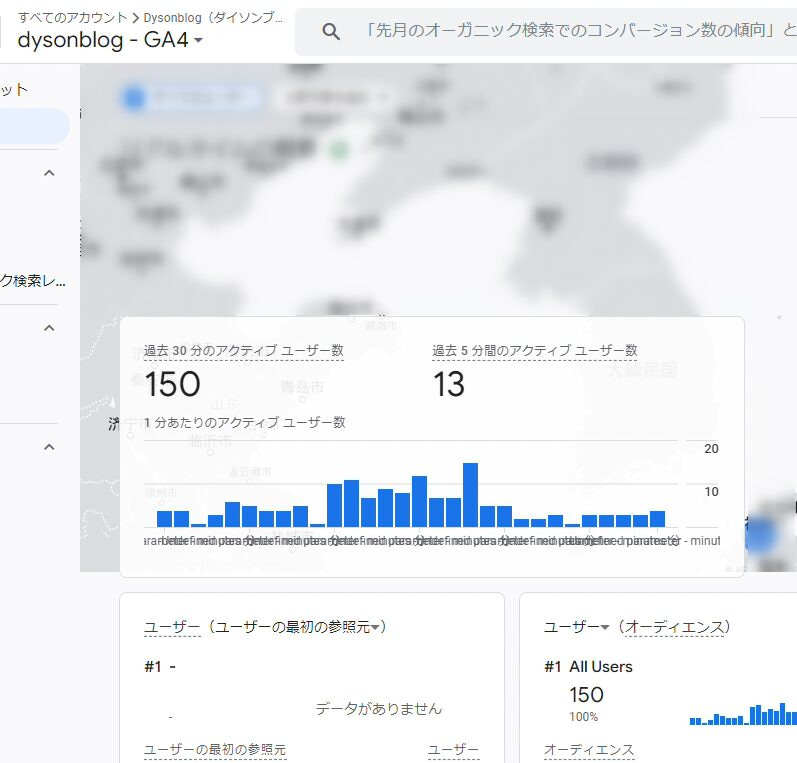Click the 150 active users value
Image resolution: width=797 pixels, height=763 pixels.
[x=172, y=384]
